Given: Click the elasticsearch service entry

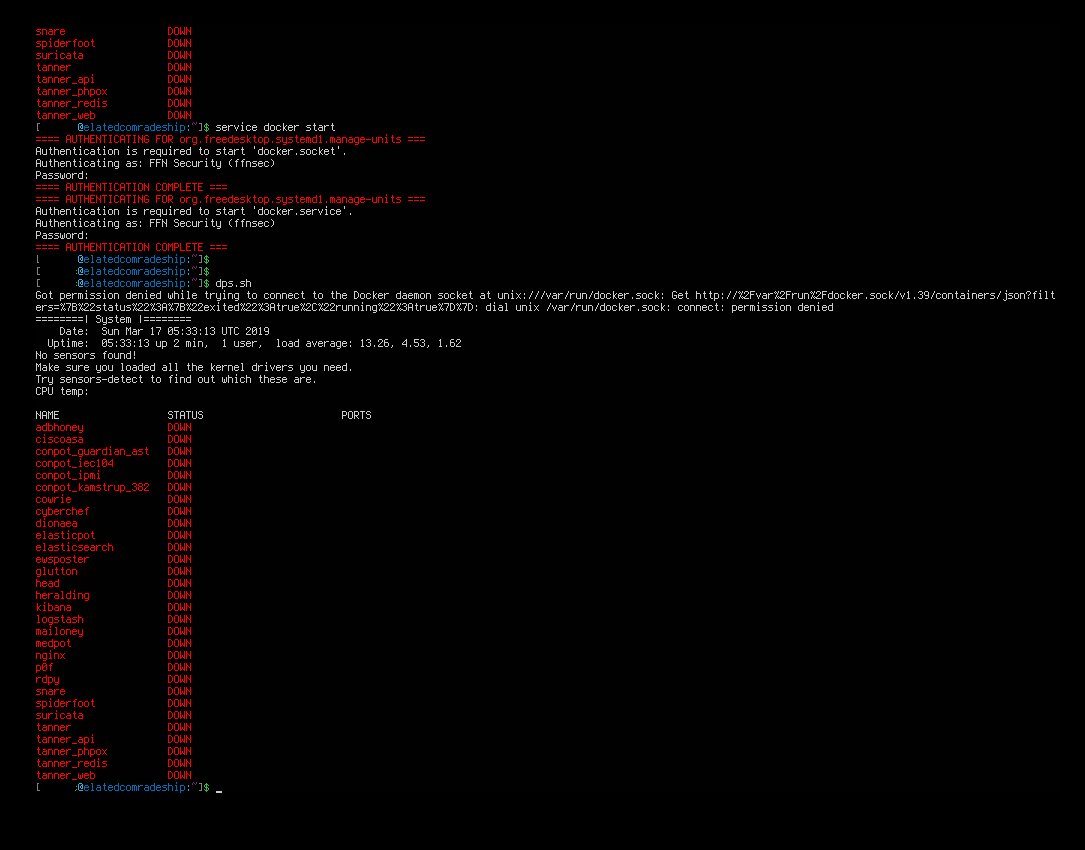Looking at the screenshot, I should point(74,547).
